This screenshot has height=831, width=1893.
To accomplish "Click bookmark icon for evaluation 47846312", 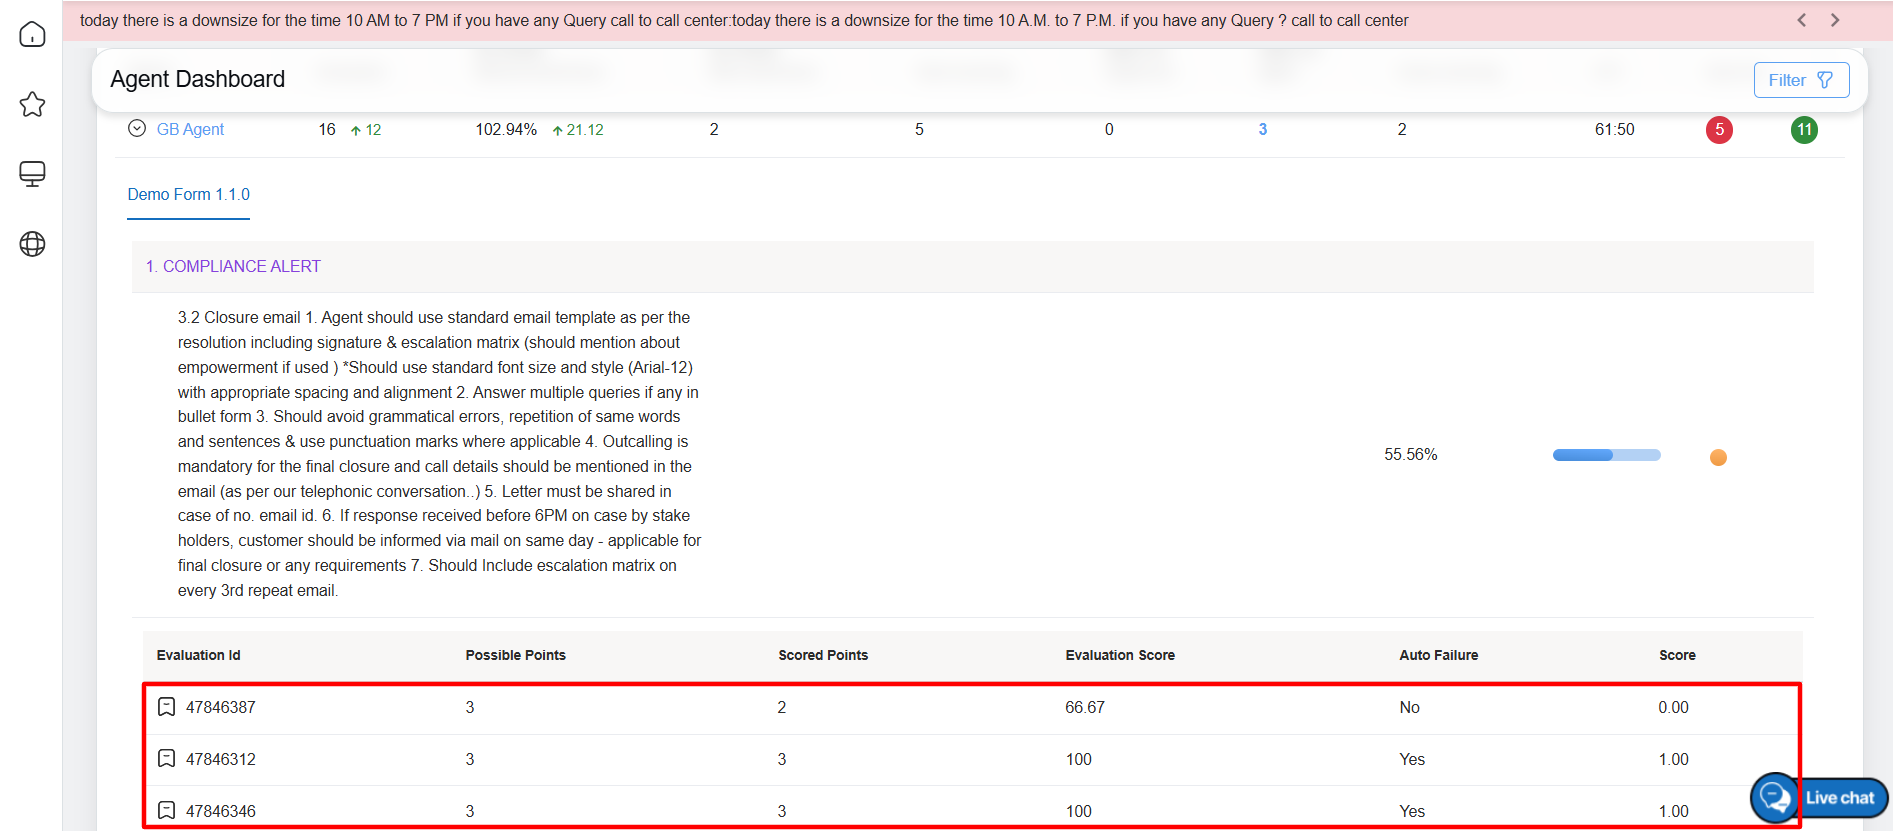I will (167, 759).
